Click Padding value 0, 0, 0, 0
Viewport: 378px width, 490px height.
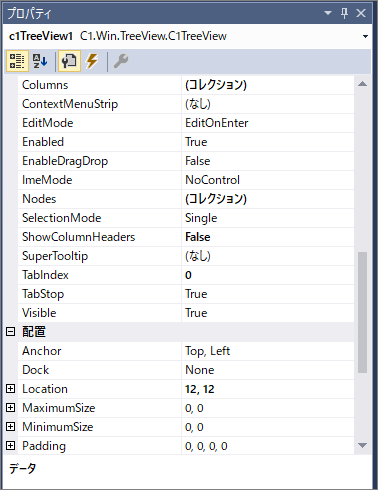click(206, 446)
